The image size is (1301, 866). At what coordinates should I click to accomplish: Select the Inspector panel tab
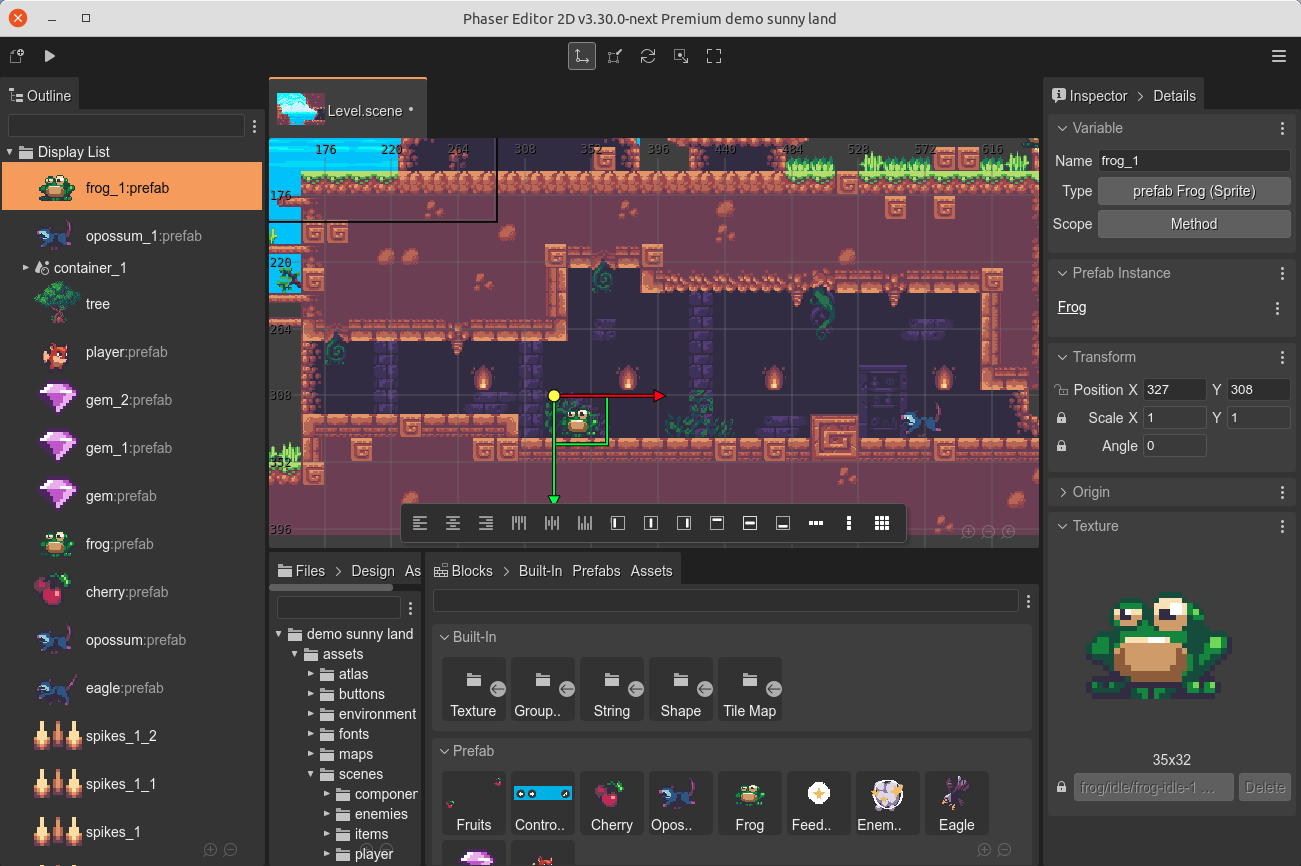(1089, 96)
